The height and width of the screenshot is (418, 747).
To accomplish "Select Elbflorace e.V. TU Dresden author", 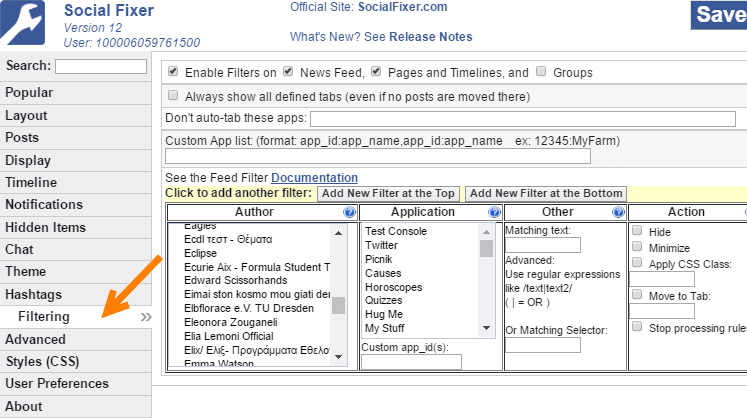I will click(249, 308).
